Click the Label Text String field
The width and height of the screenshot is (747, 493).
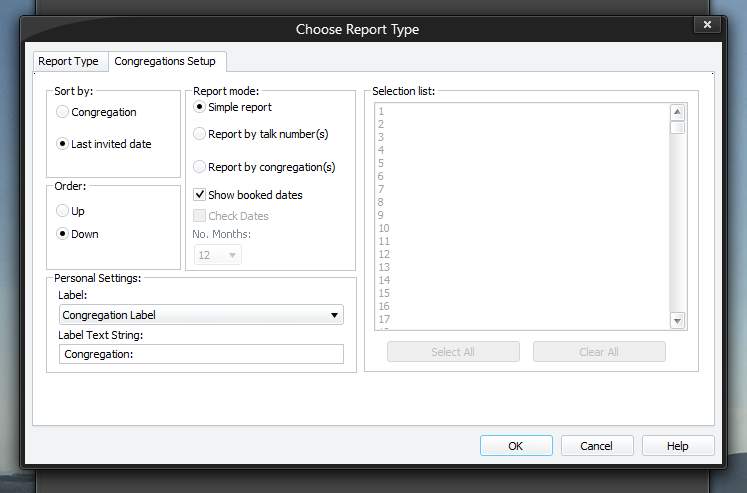201,354
